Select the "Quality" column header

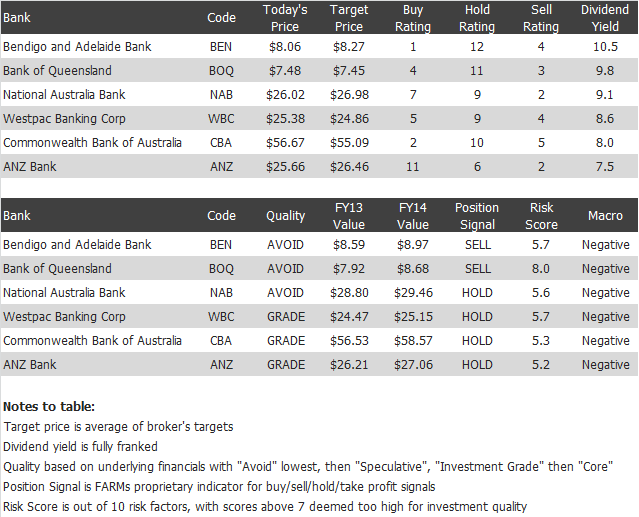tap(285, 216)
